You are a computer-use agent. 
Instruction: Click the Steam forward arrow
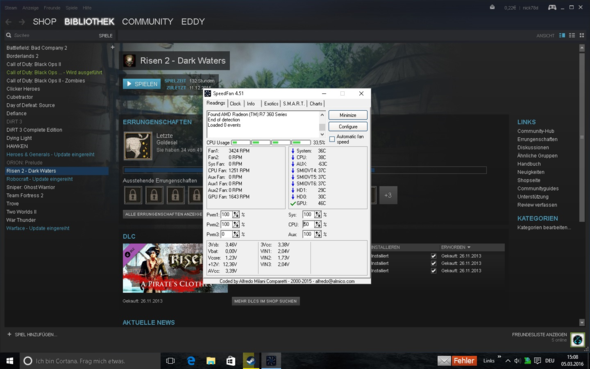click(22, 22)
